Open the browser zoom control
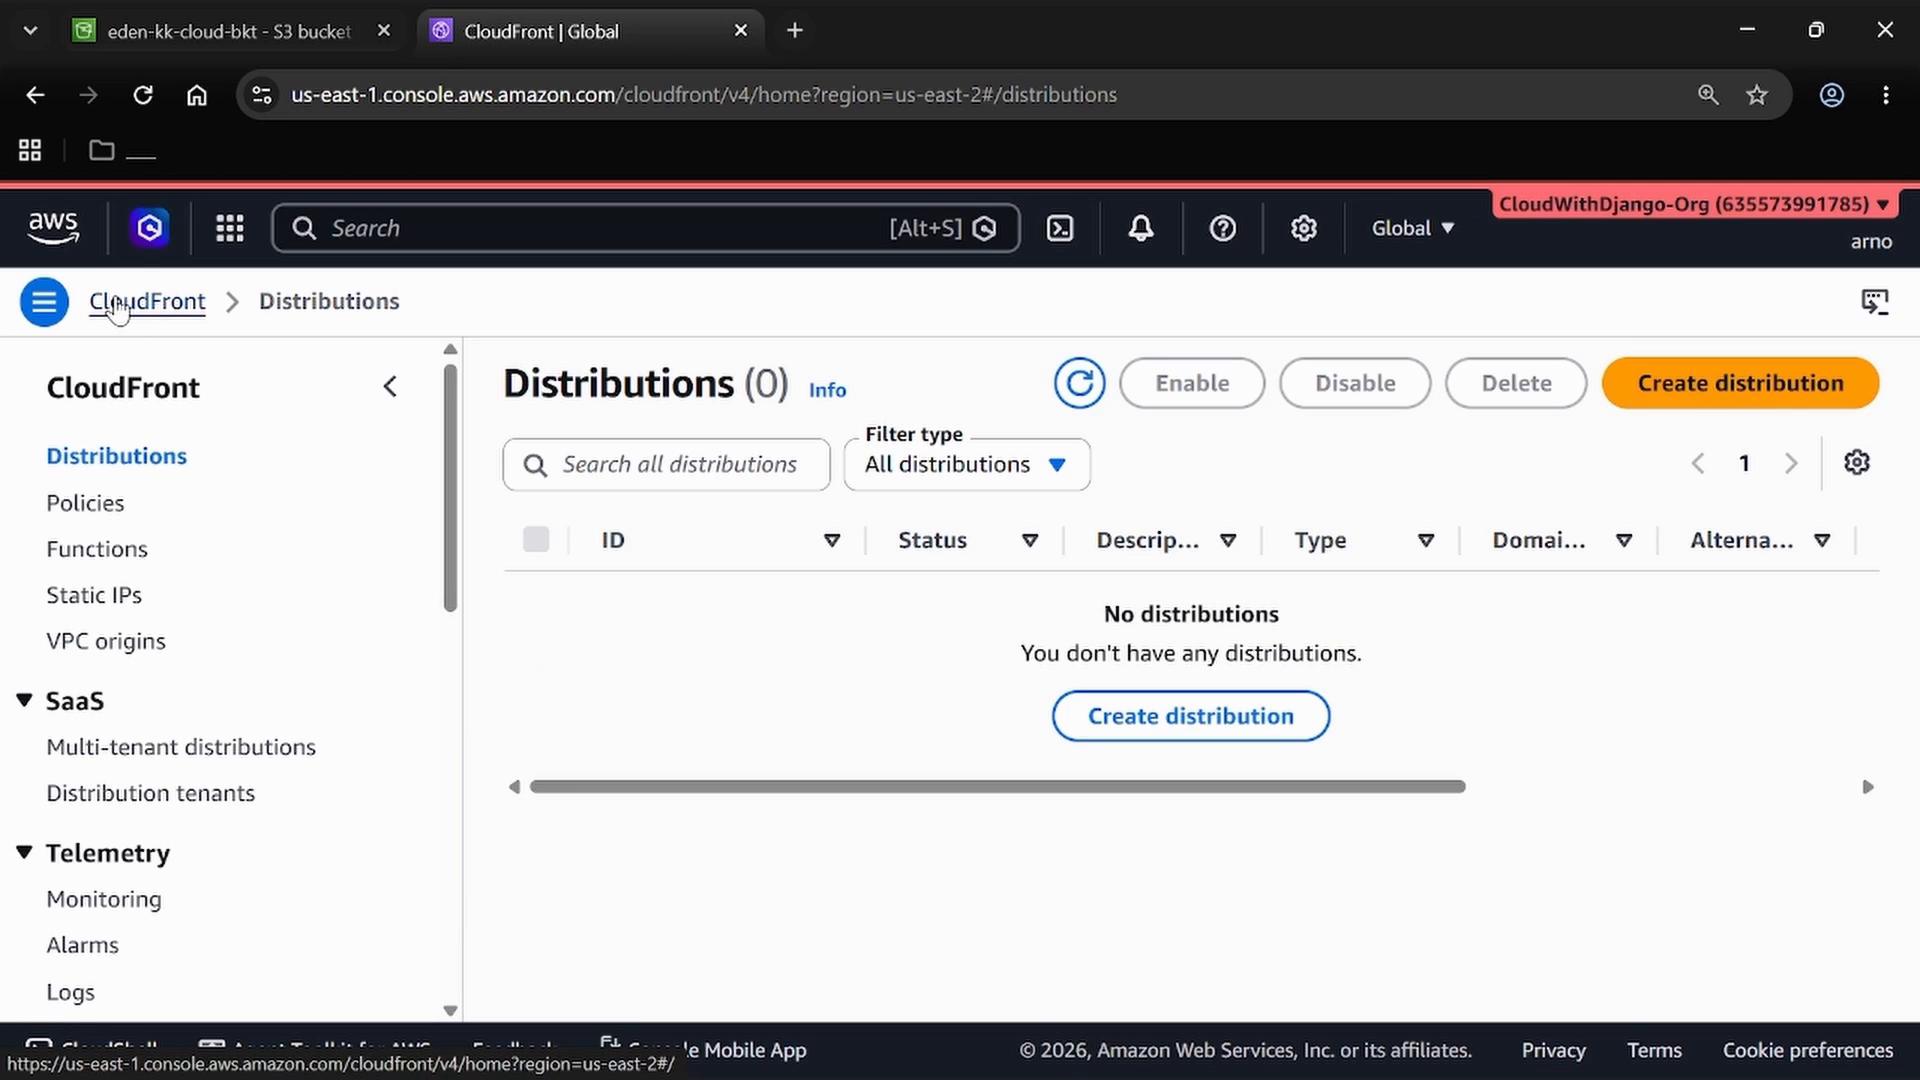The width and height of the screenshot is (1920, 1080). (1708, 95)
